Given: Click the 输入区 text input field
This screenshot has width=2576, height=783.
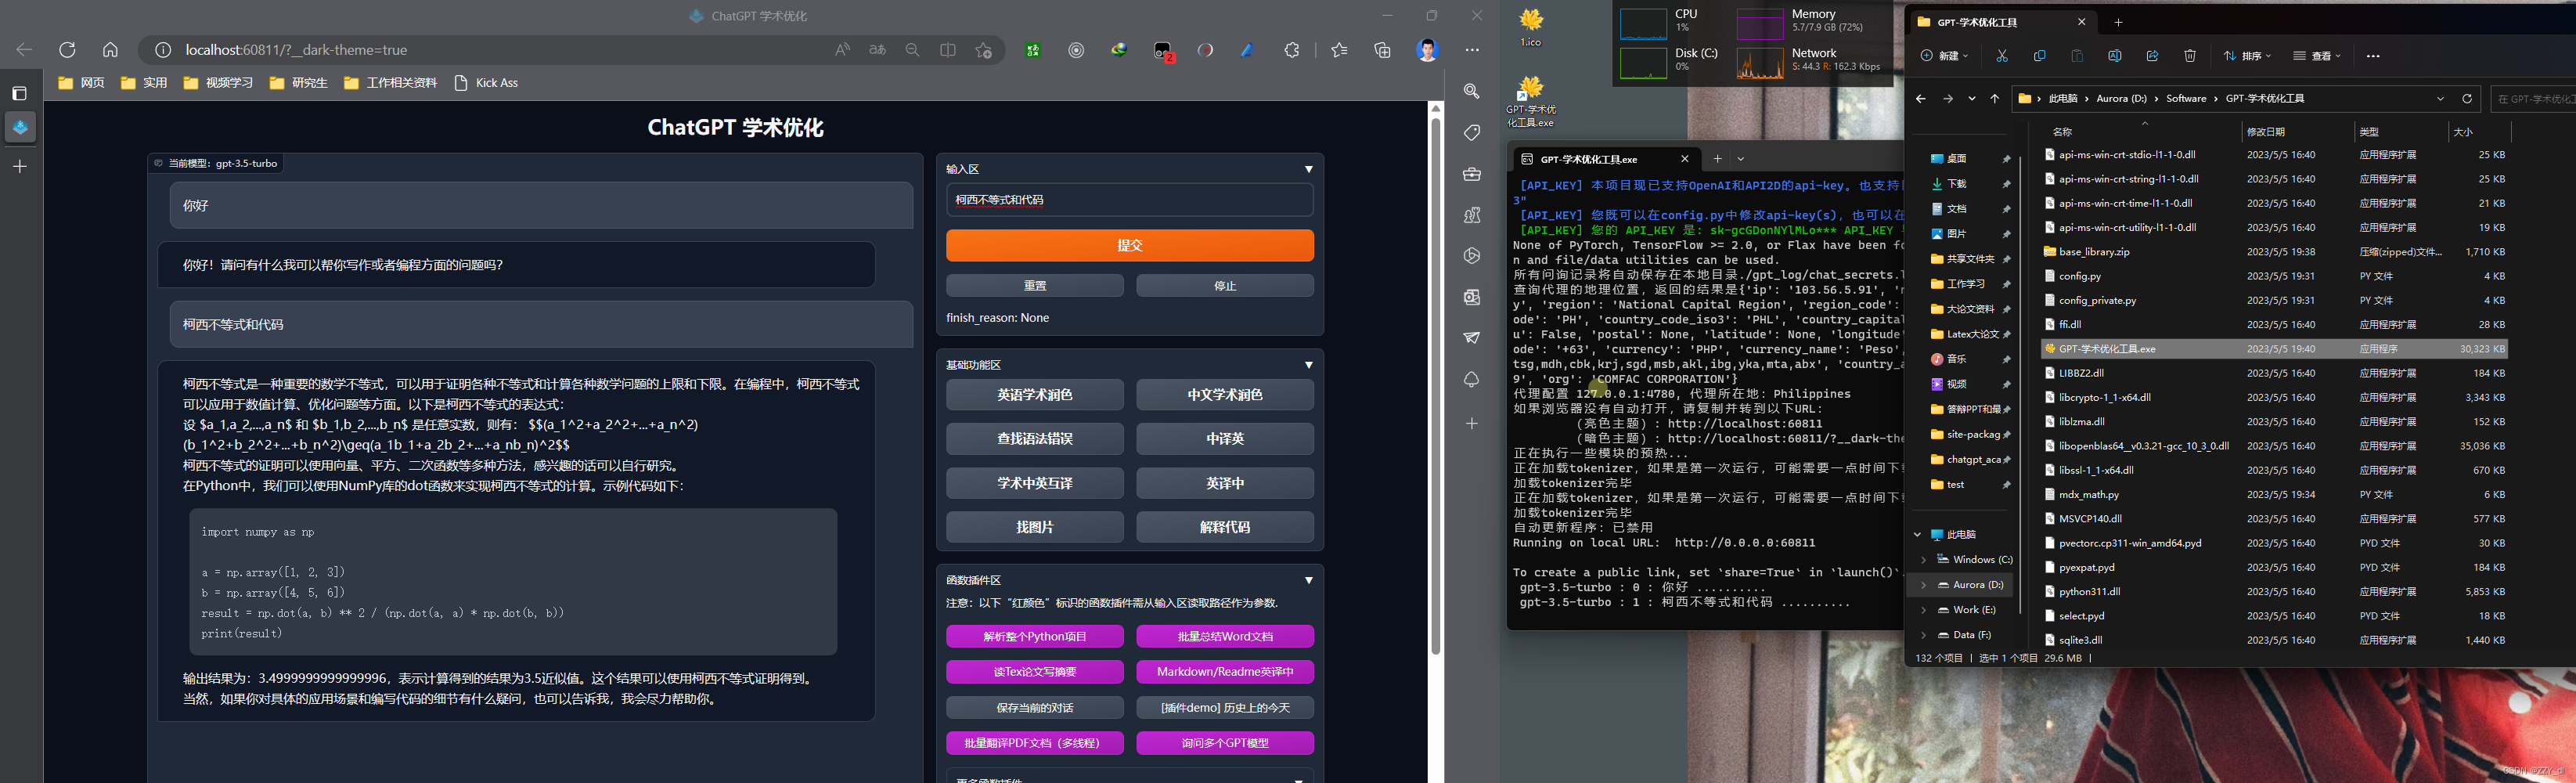Looking at the screenshot, I should coord(1129,200).
